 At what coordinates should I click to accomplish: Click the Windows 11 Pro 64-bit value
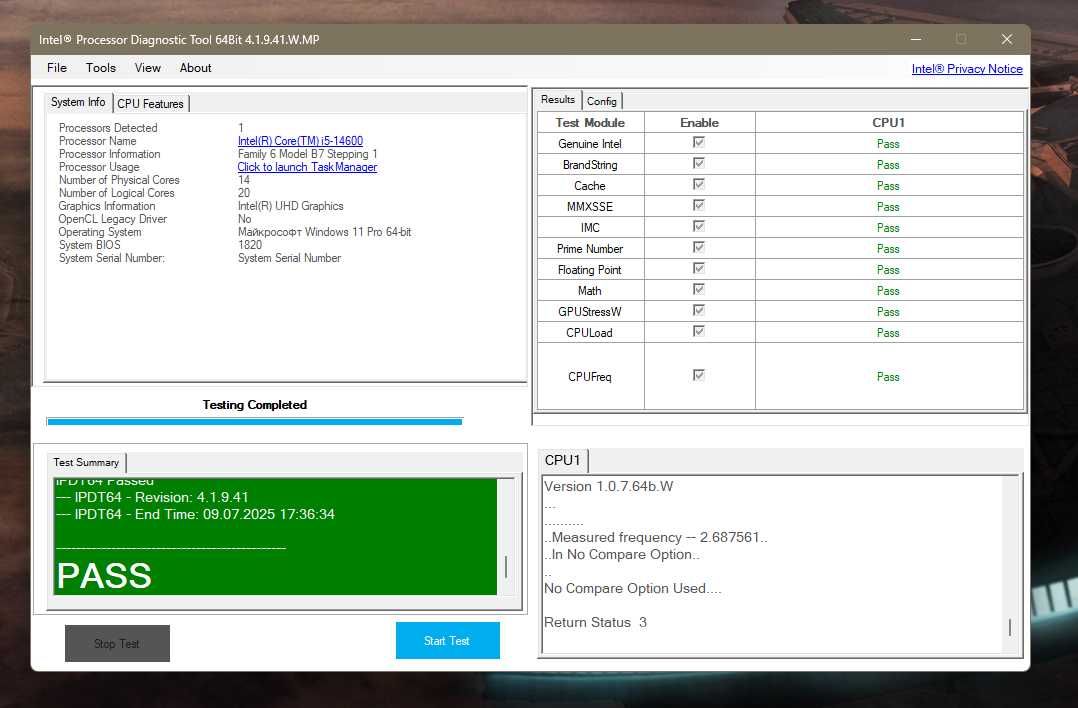tap(324, 232)
